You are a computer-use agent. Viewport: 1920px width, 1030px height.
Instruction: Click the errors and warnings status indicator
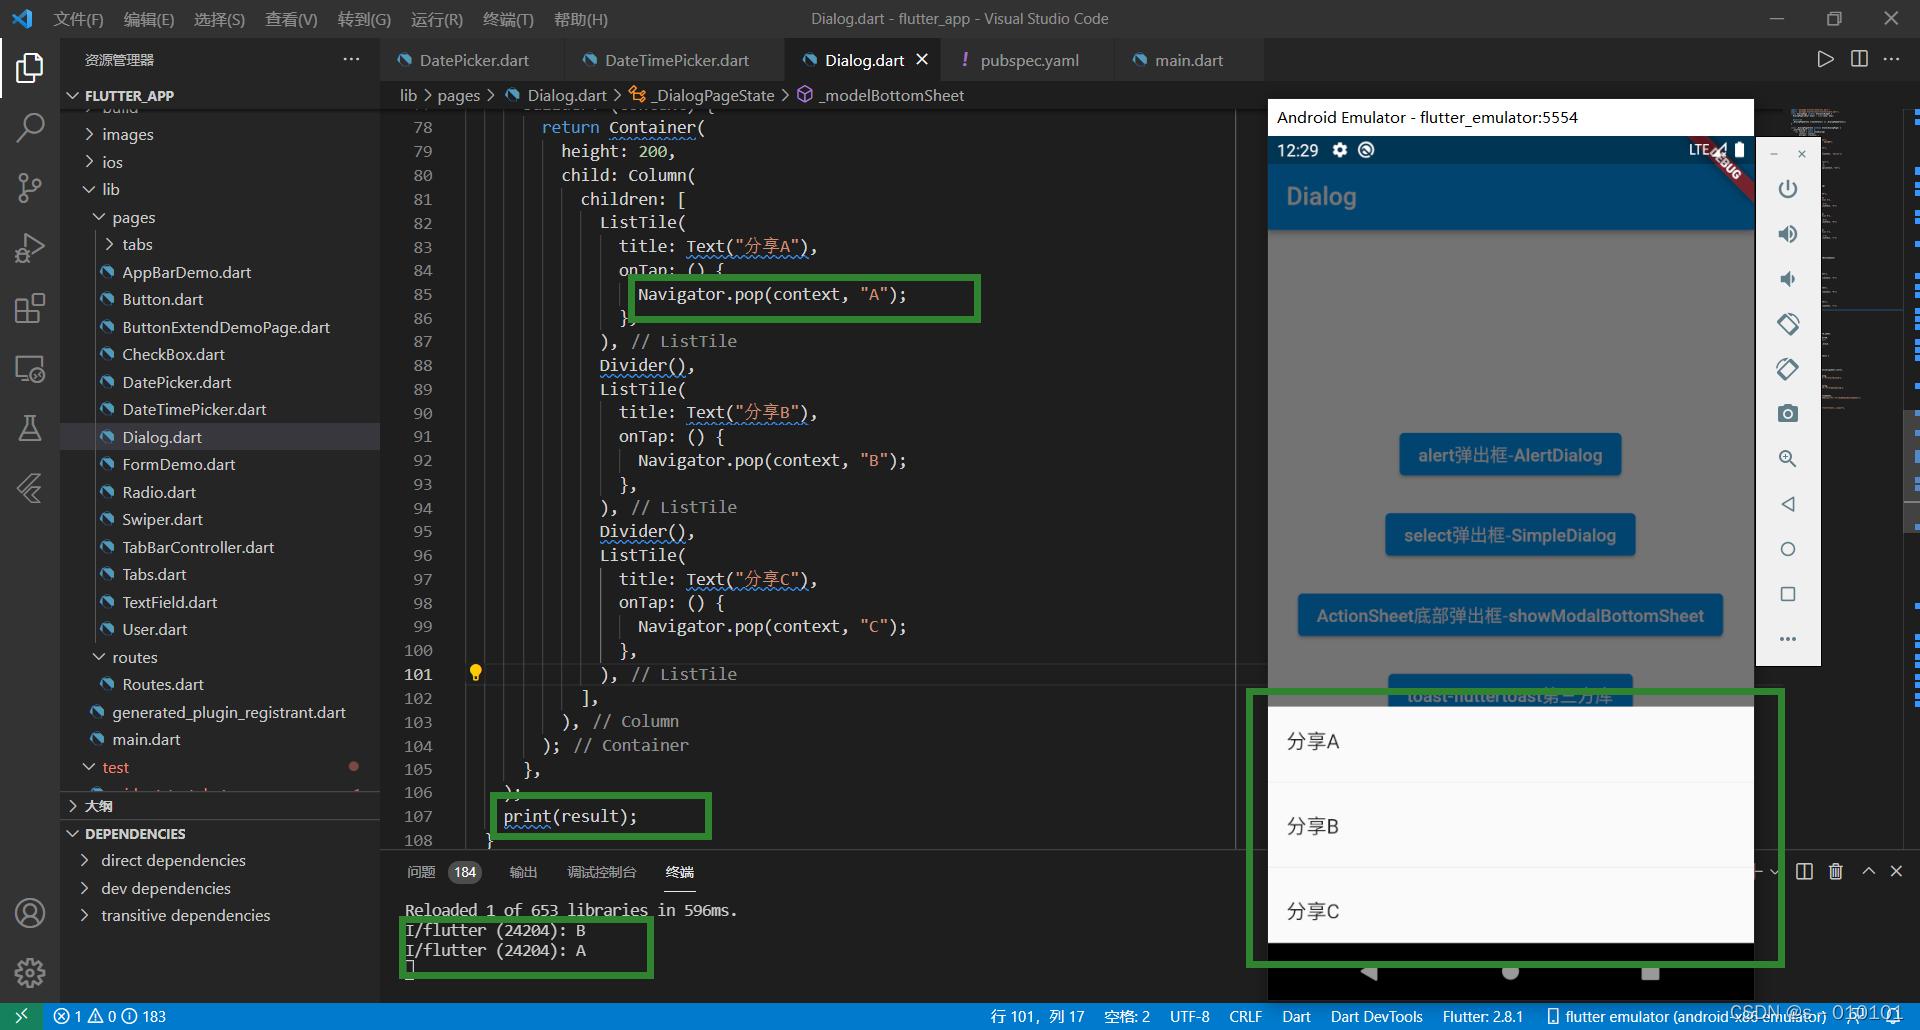(x=109, y=1016)
